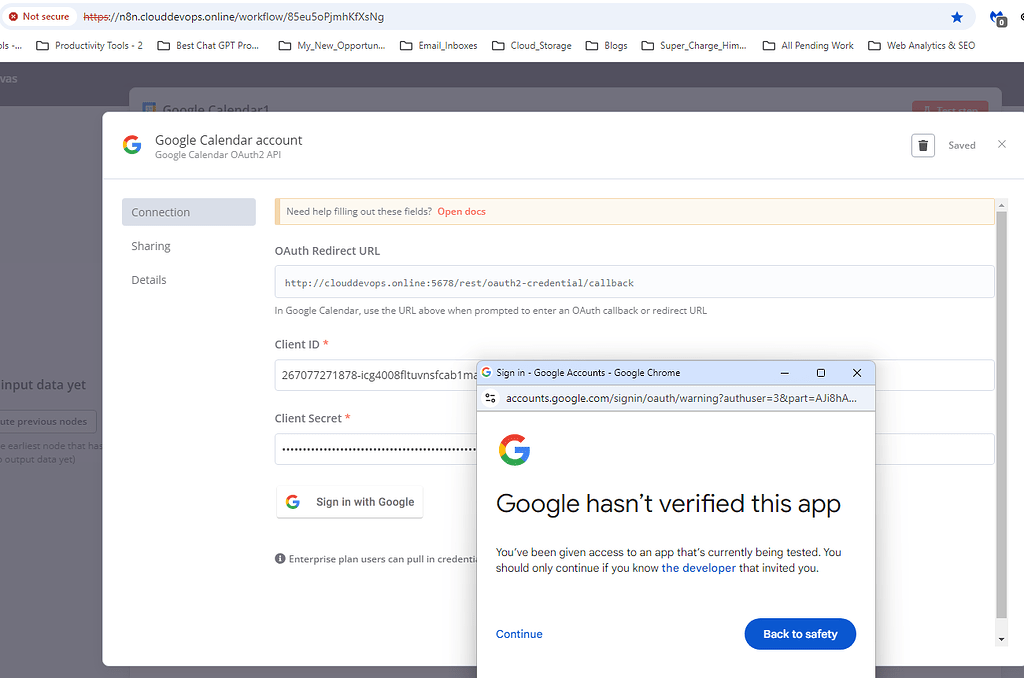Click the site information icon in popup address bar
Viewport: 1024px width, 678px height.
pyautogui.click(x=491, y=397)
